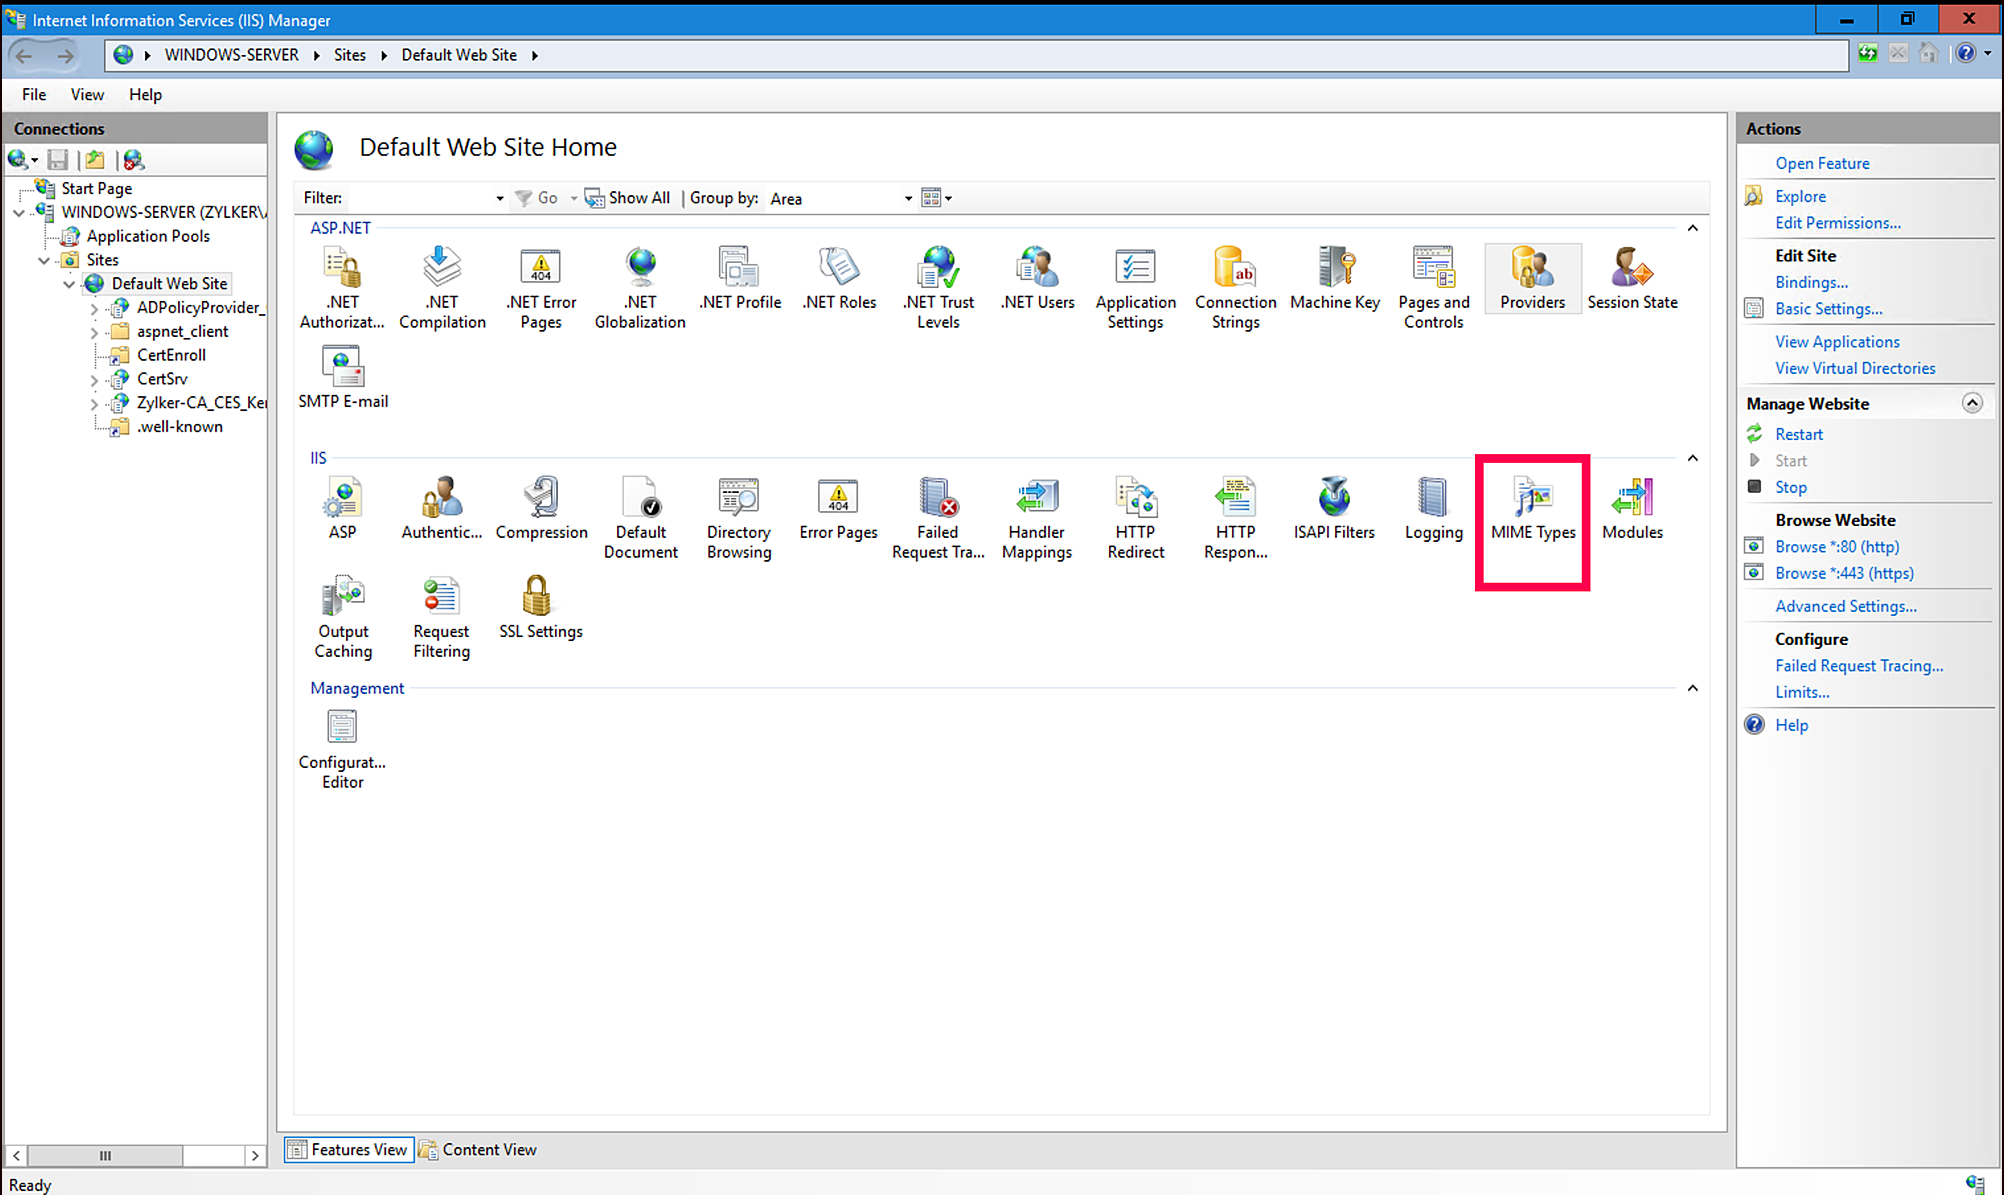This screenshot has width=2004, height=1195.
Task: Click the Connections panel horizontal scrollbar
Action: point(106,1155)
